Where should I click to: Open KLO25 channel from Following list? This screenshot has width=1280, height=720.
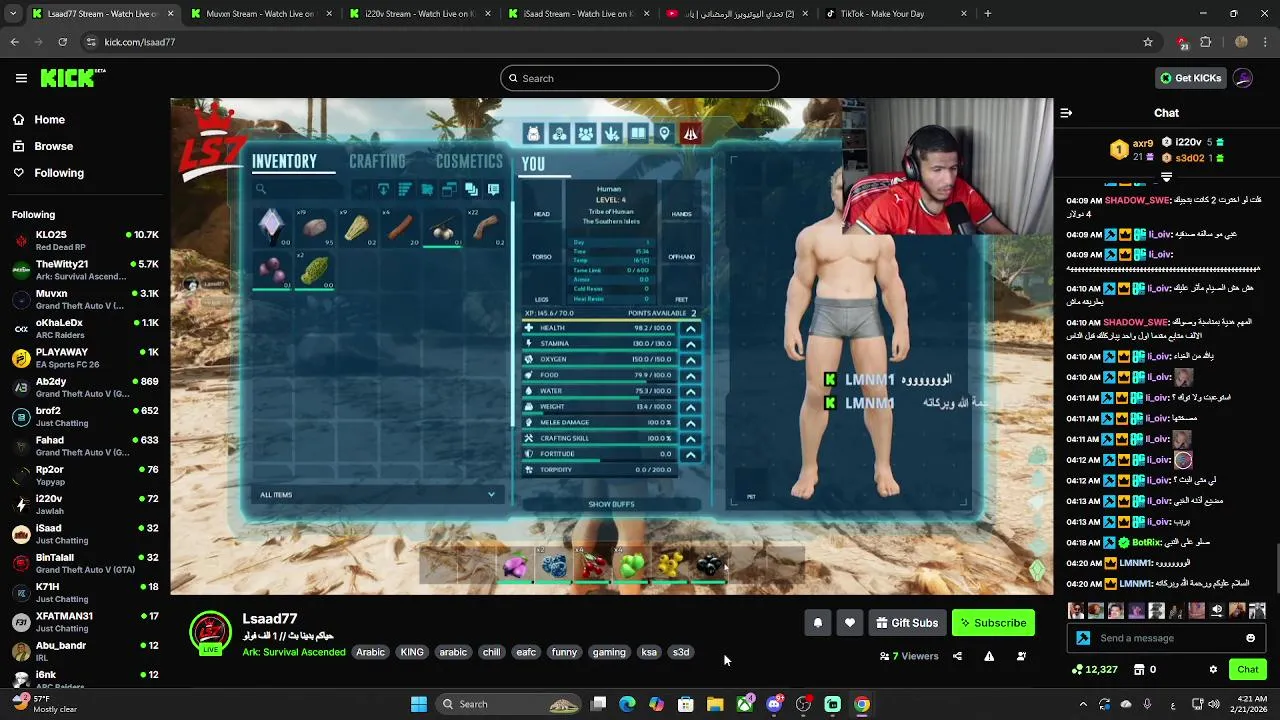(85, 241)
